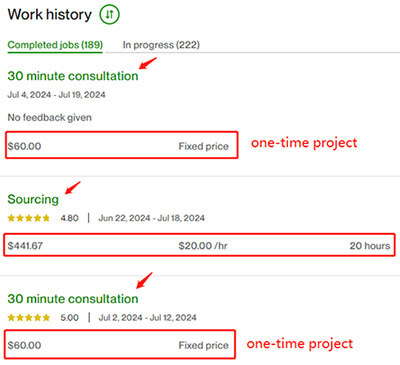This screenshot has width=400, height=365.
Task: Click the Jul 4, 2024 - Jul 19, 2024 date range
Action: coord(56,95)
